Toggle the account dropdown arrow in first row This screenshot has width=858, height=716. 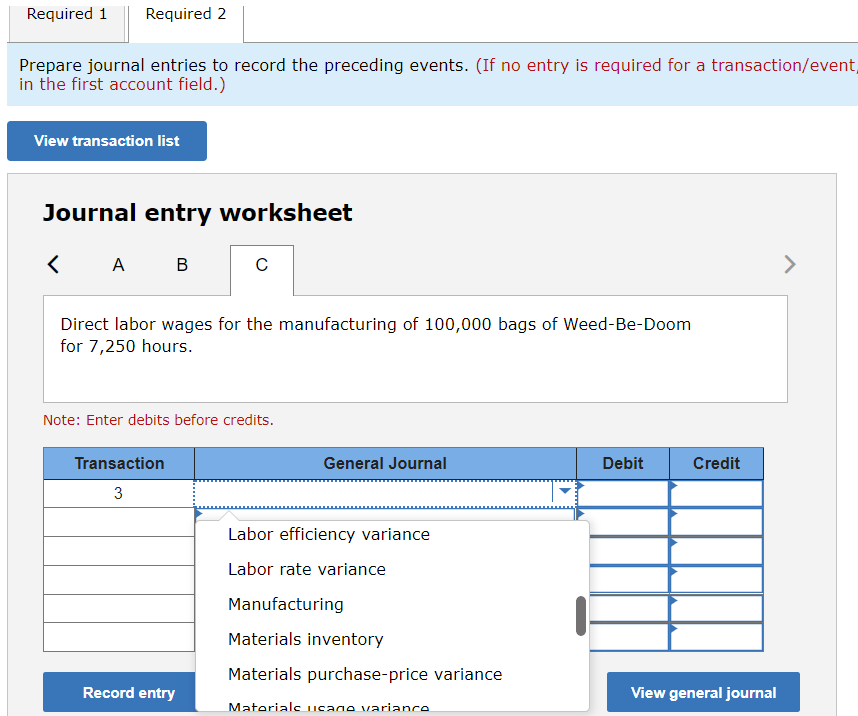[x=565, y=491]
